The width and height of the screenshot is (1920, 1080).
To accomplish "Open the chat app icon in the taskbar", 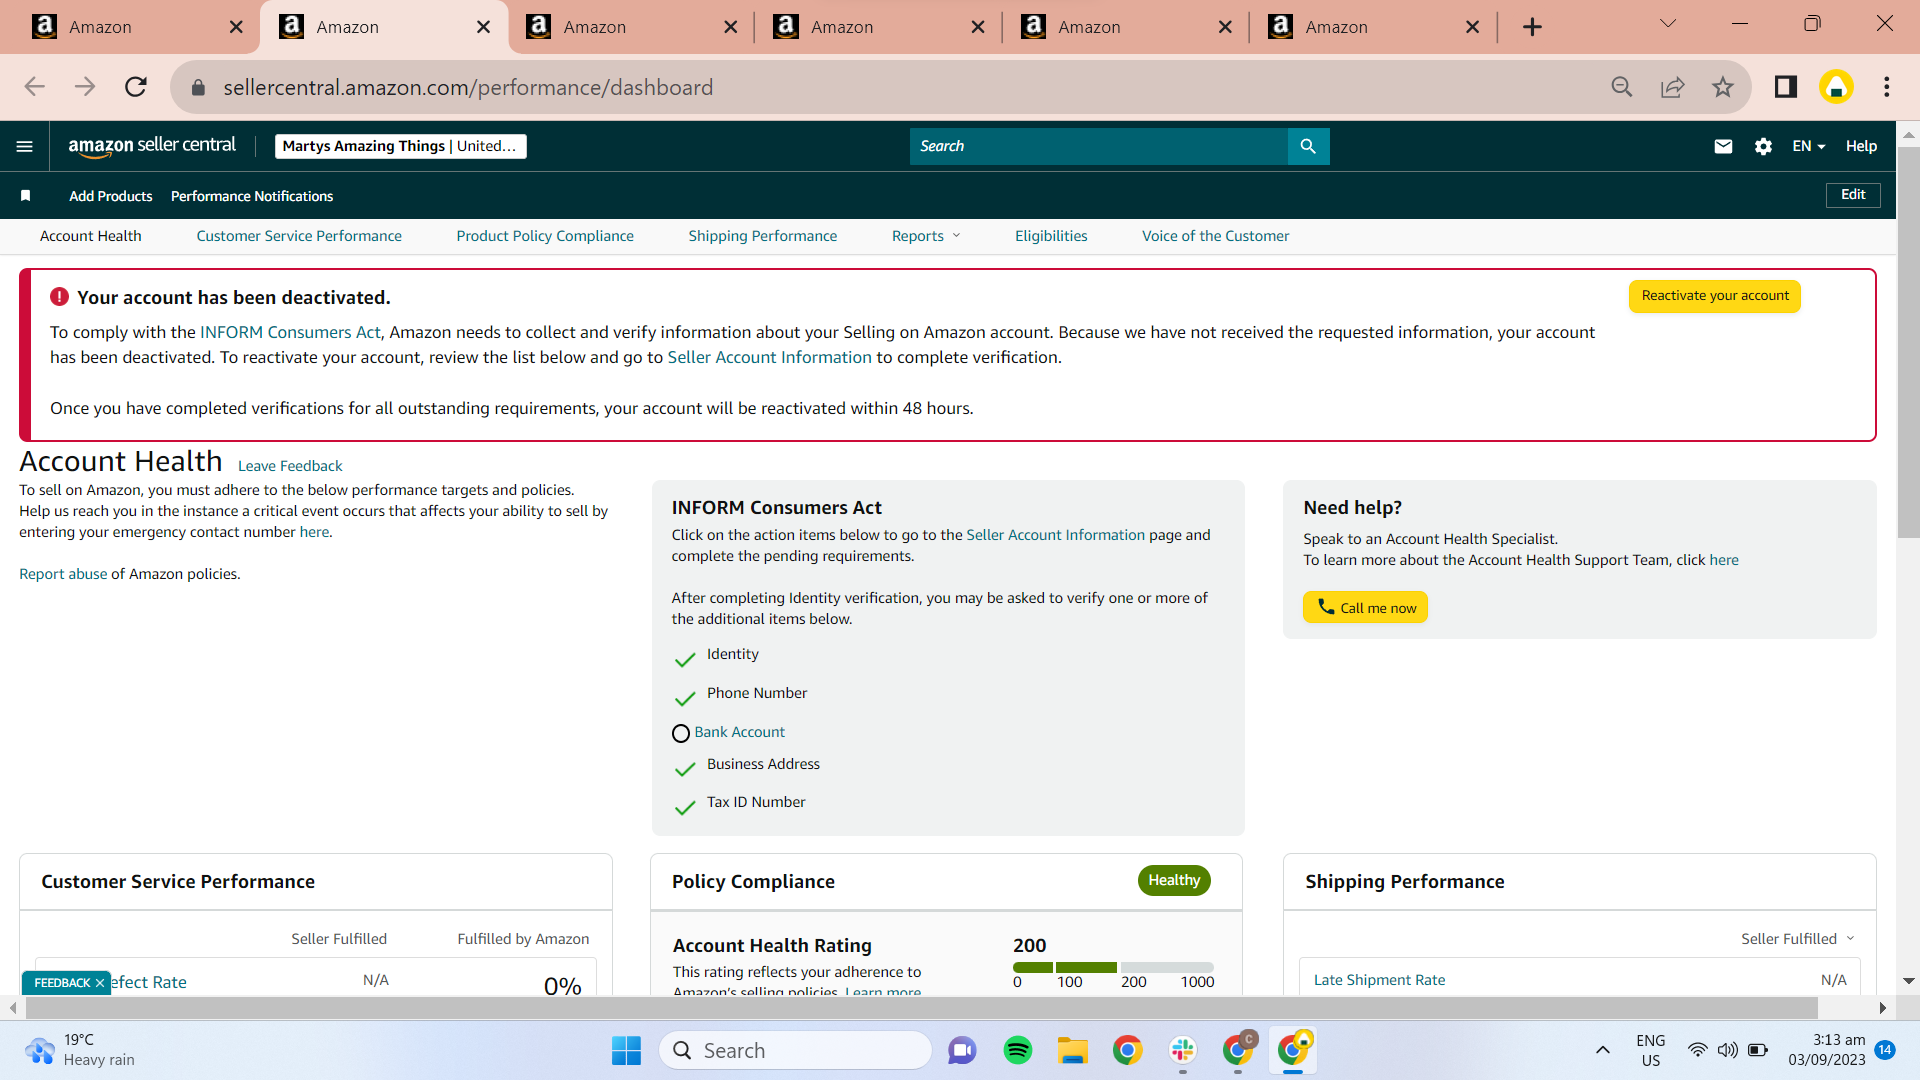I will click(x=962, y=1050).
